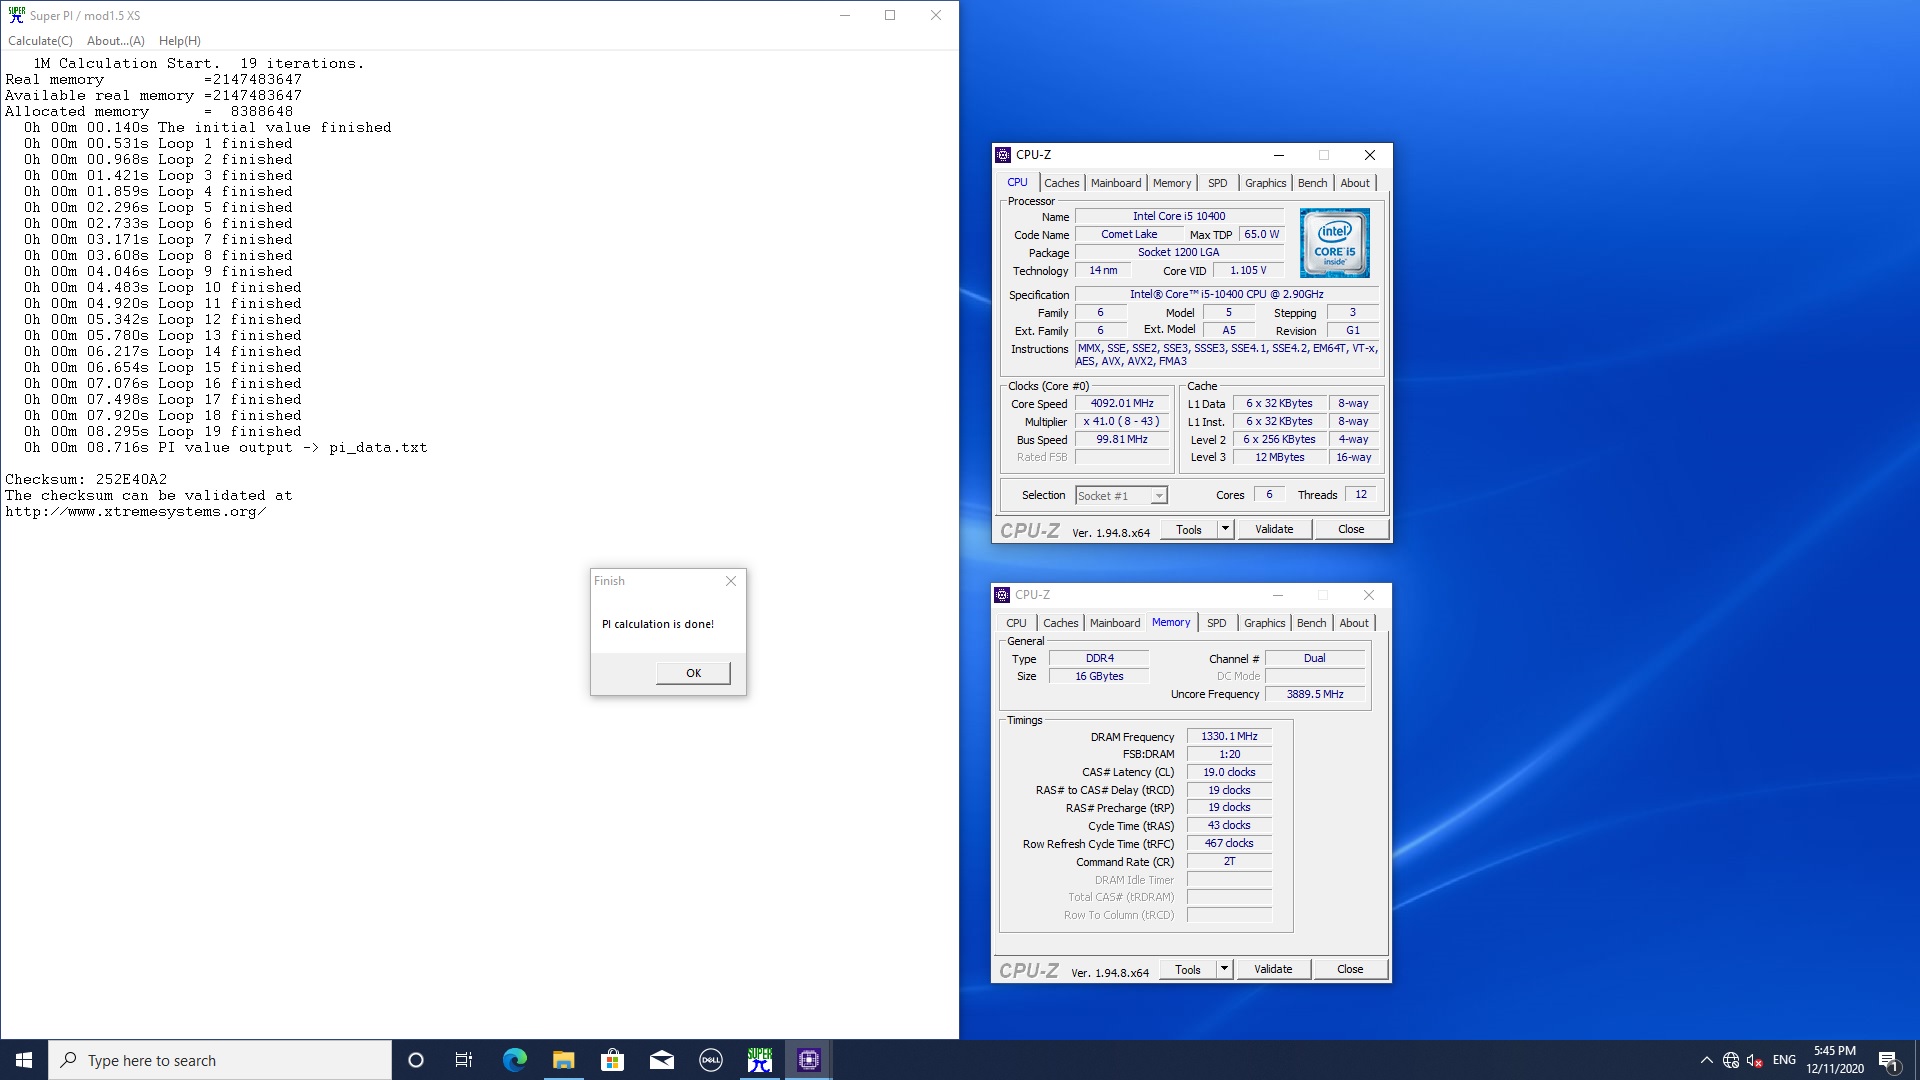1920x1080 pixels.
Task: Expand Tools dropdown arrow in upper CPU-Z
Action: pyautogui.click(x=1225, y=529)
